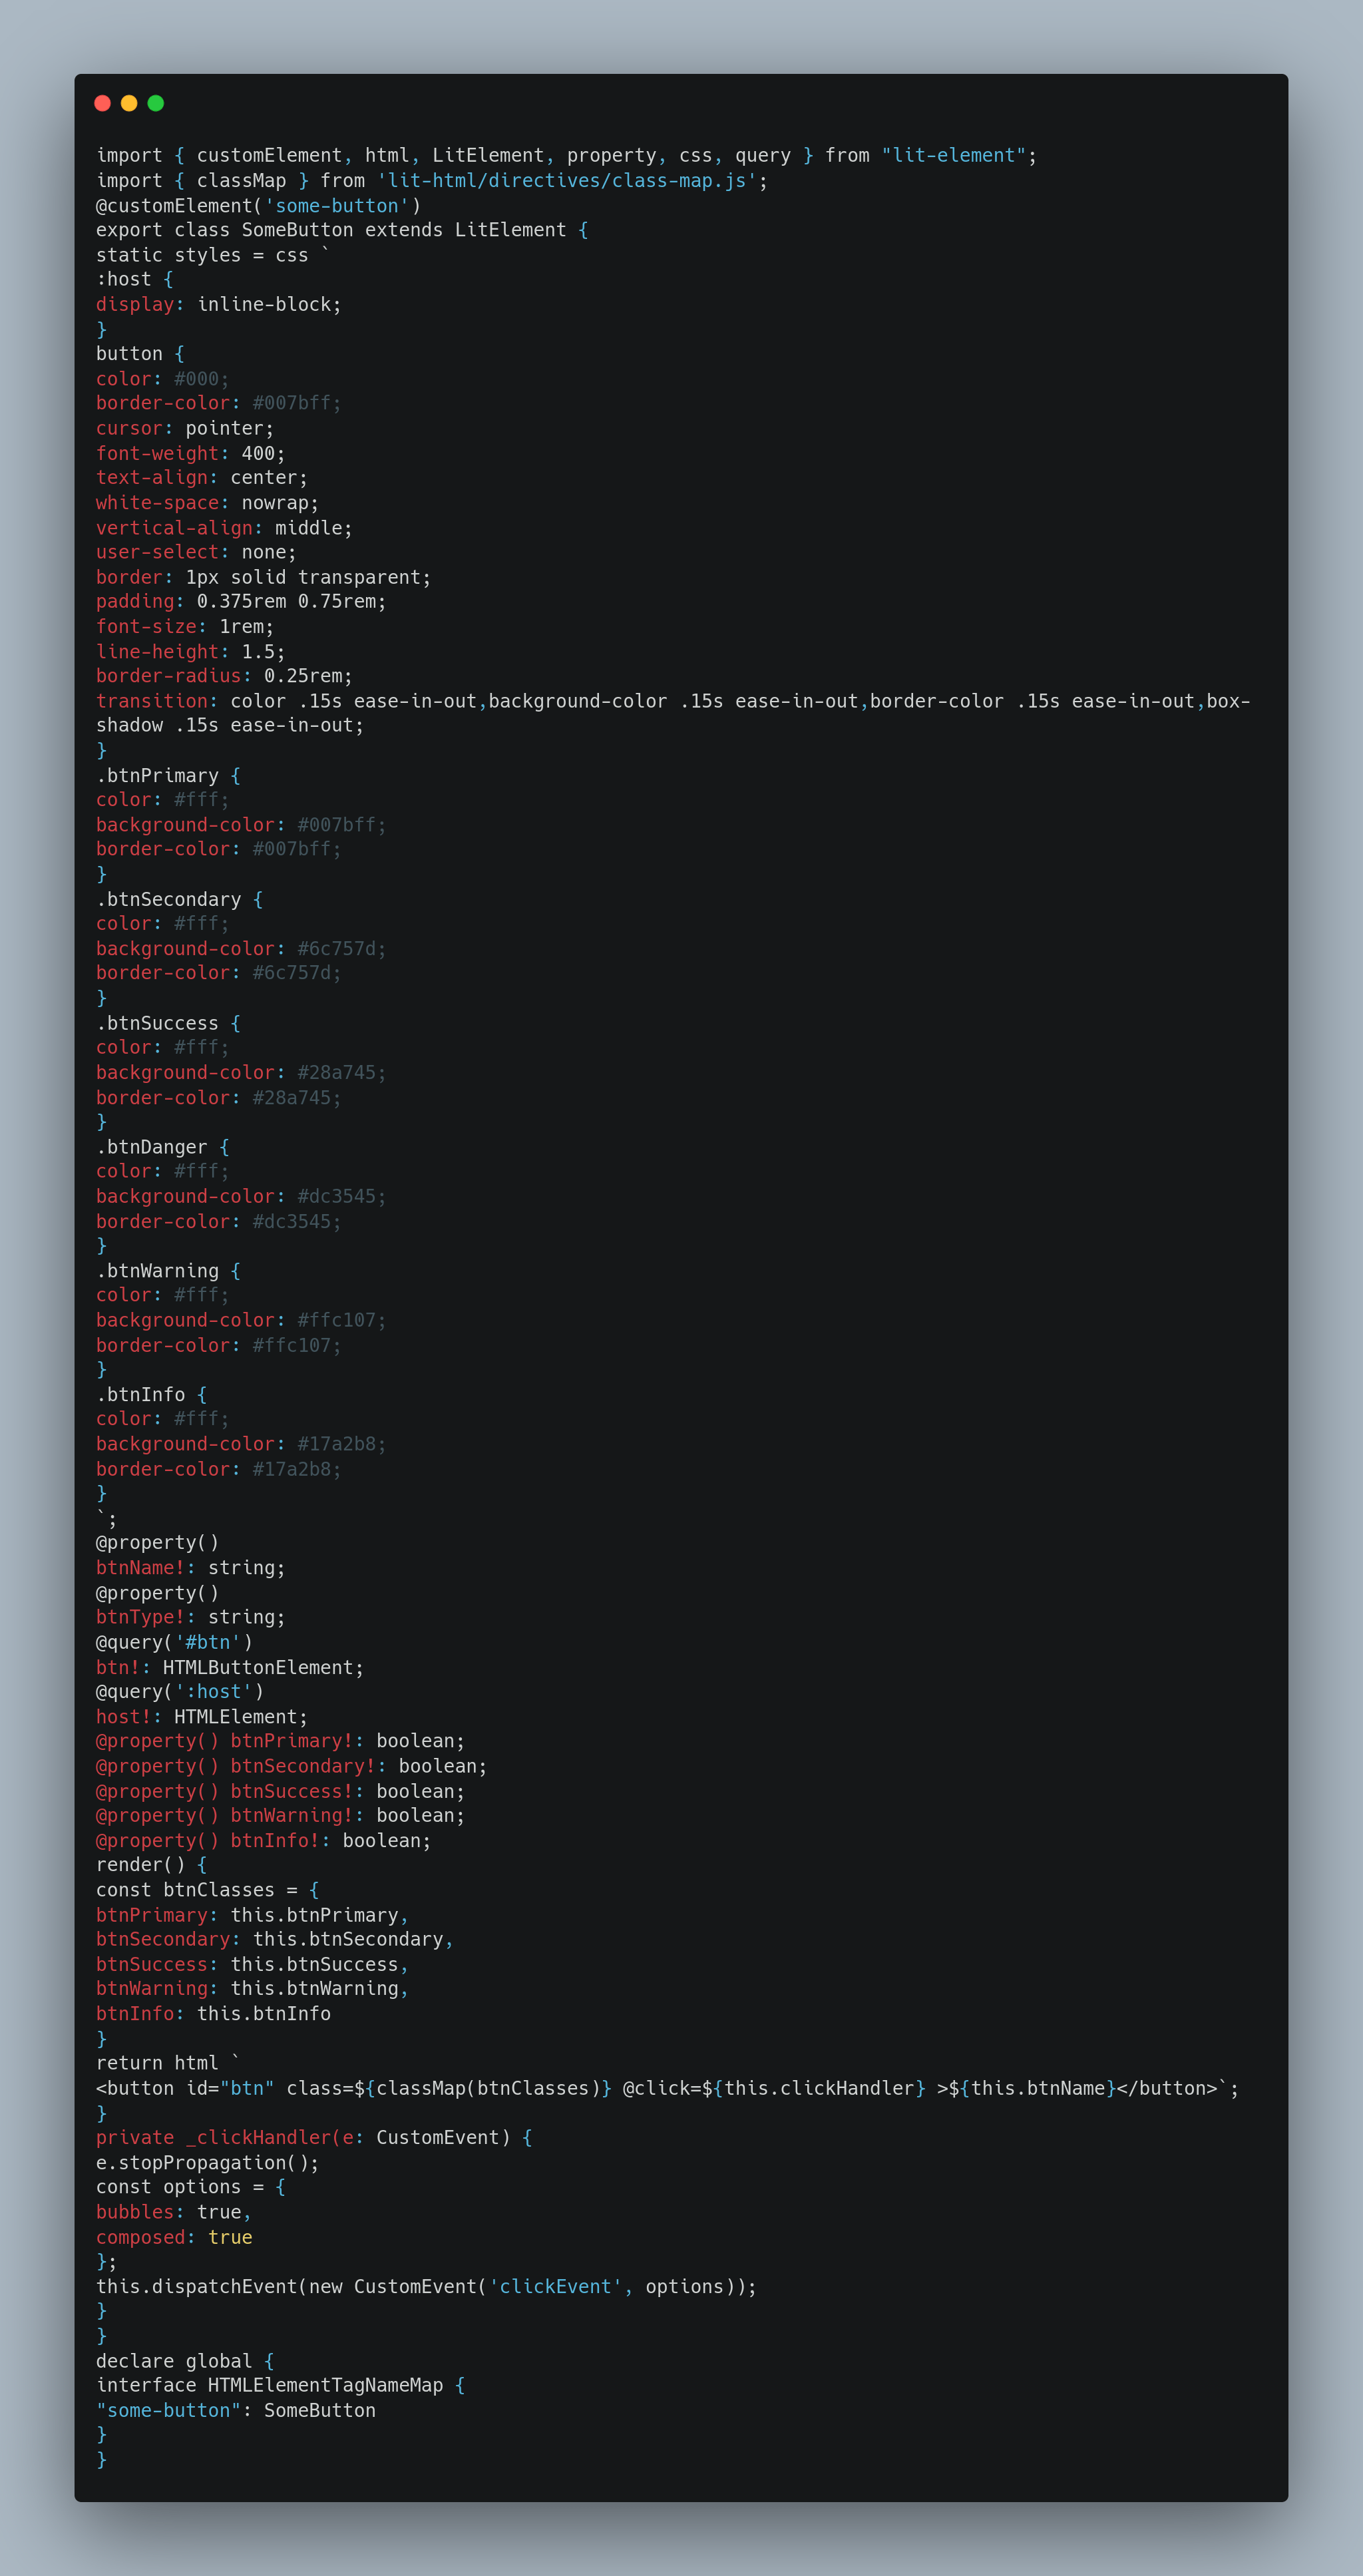
Task: Select the 'this.dispatchEvent(new CustomEvent' line
Action: 426,2287
